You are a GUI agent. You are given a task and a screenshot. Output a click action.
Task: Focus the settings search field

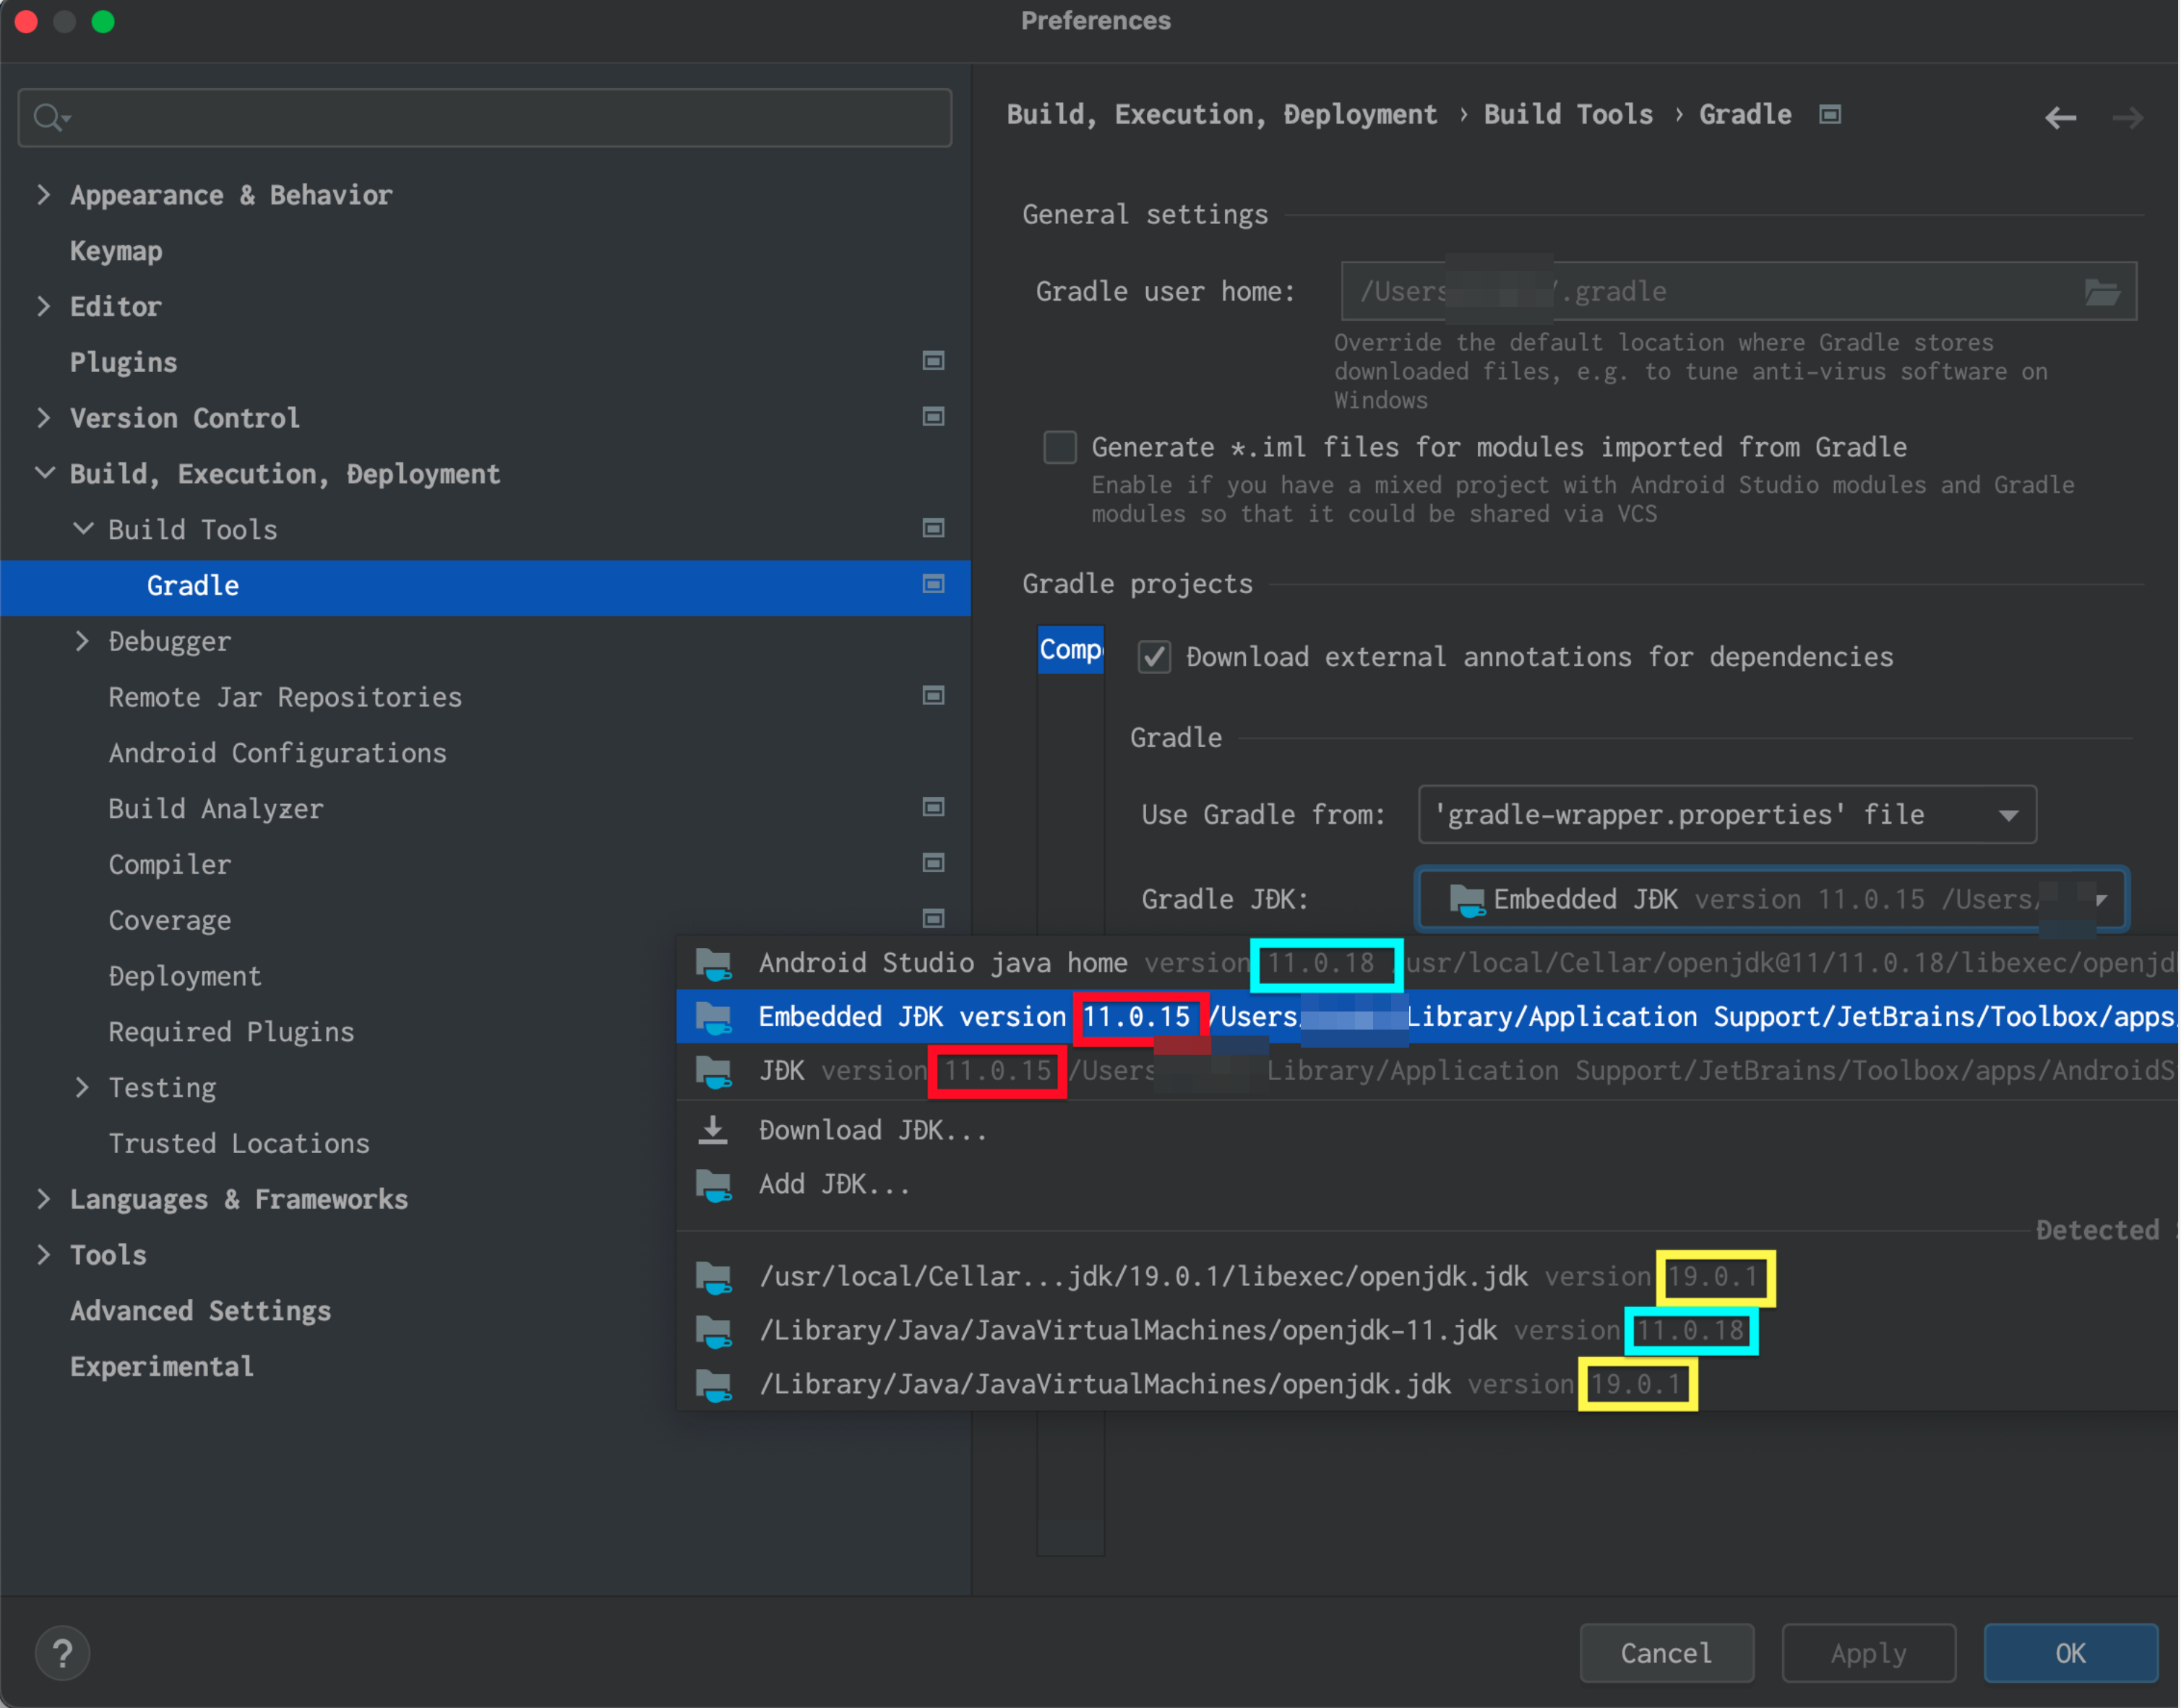coord(485,118)
